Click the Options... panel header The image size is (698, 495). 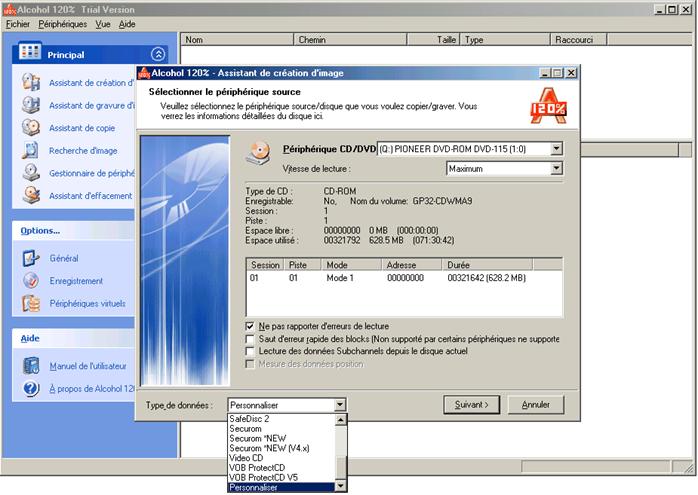click(x=73, y=231)
